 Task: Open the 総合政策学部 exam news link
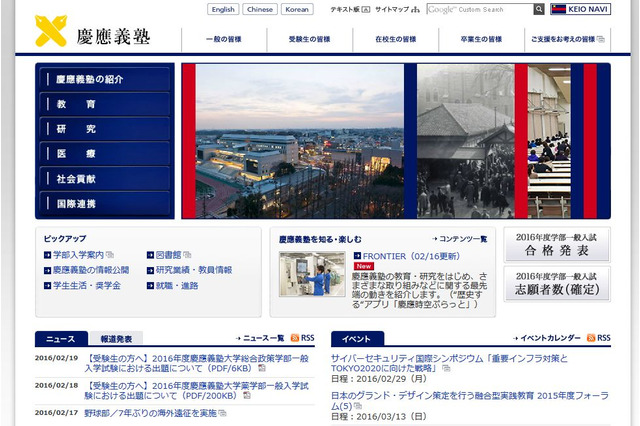(196, 363)
